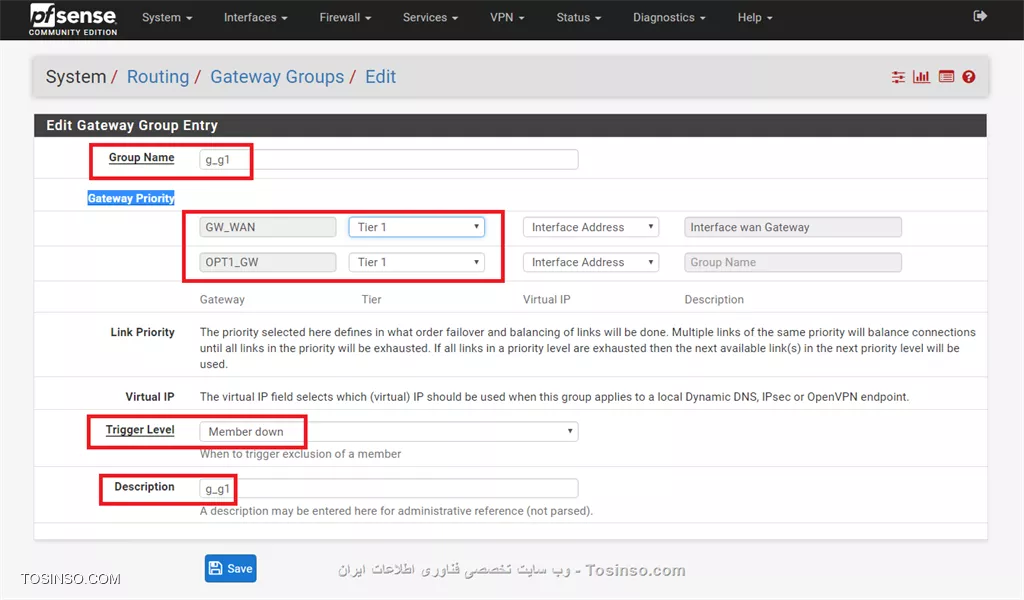Screen dimensions: 1024x600
Task: Open related settings sliders icon
Action: pyautogui.click(x=898, y=77)
